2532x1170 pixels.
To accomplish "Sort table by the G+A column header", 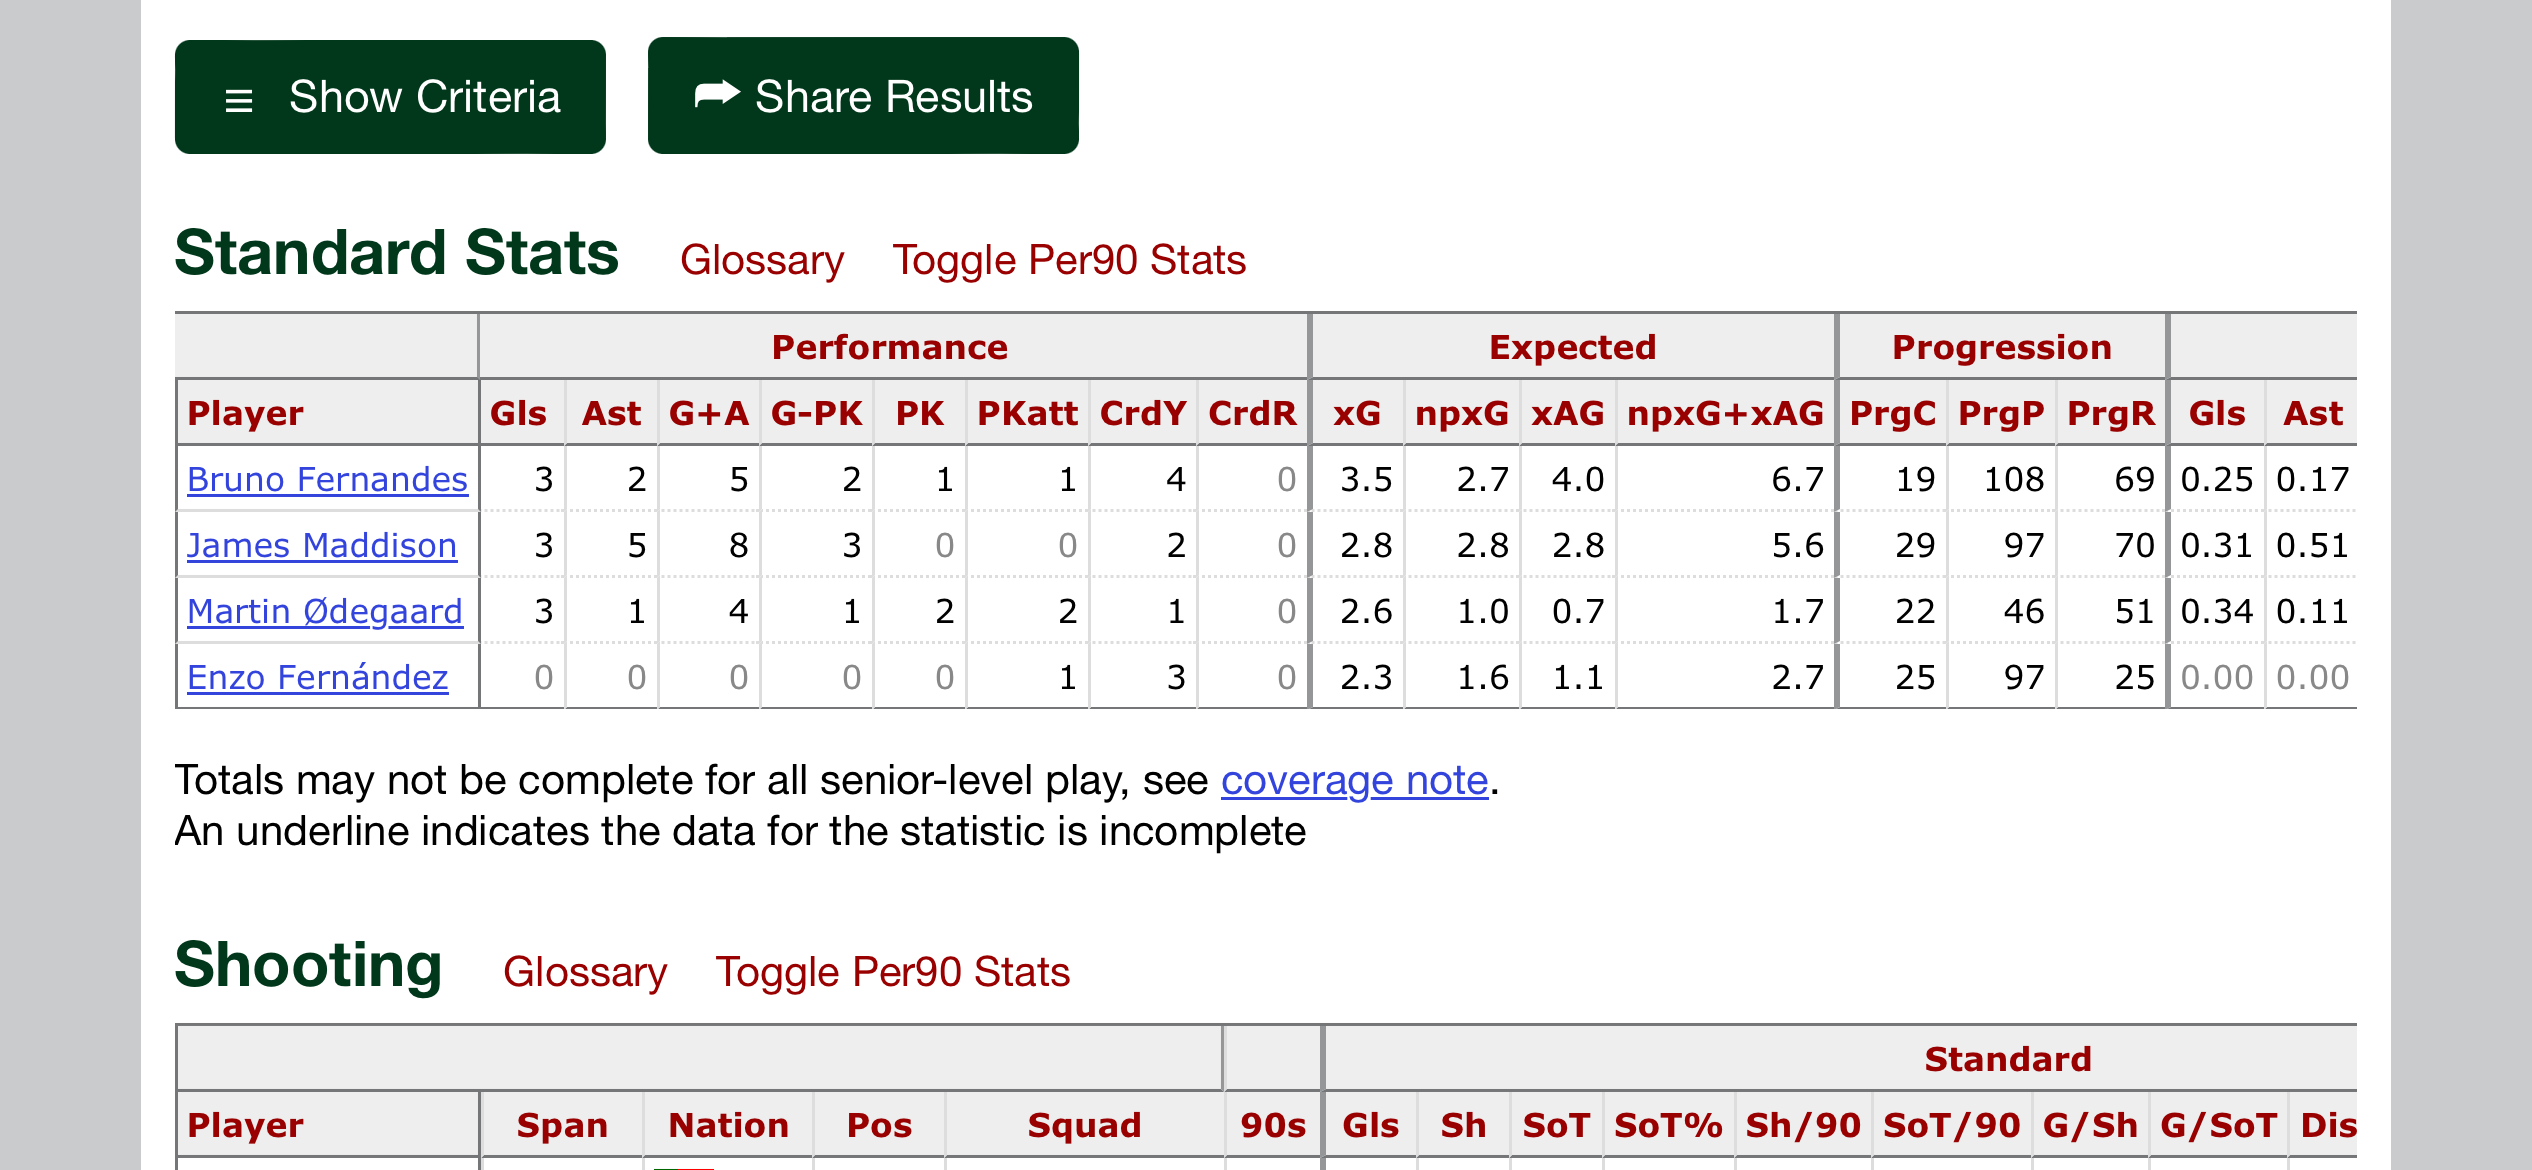I will (709, 413).
